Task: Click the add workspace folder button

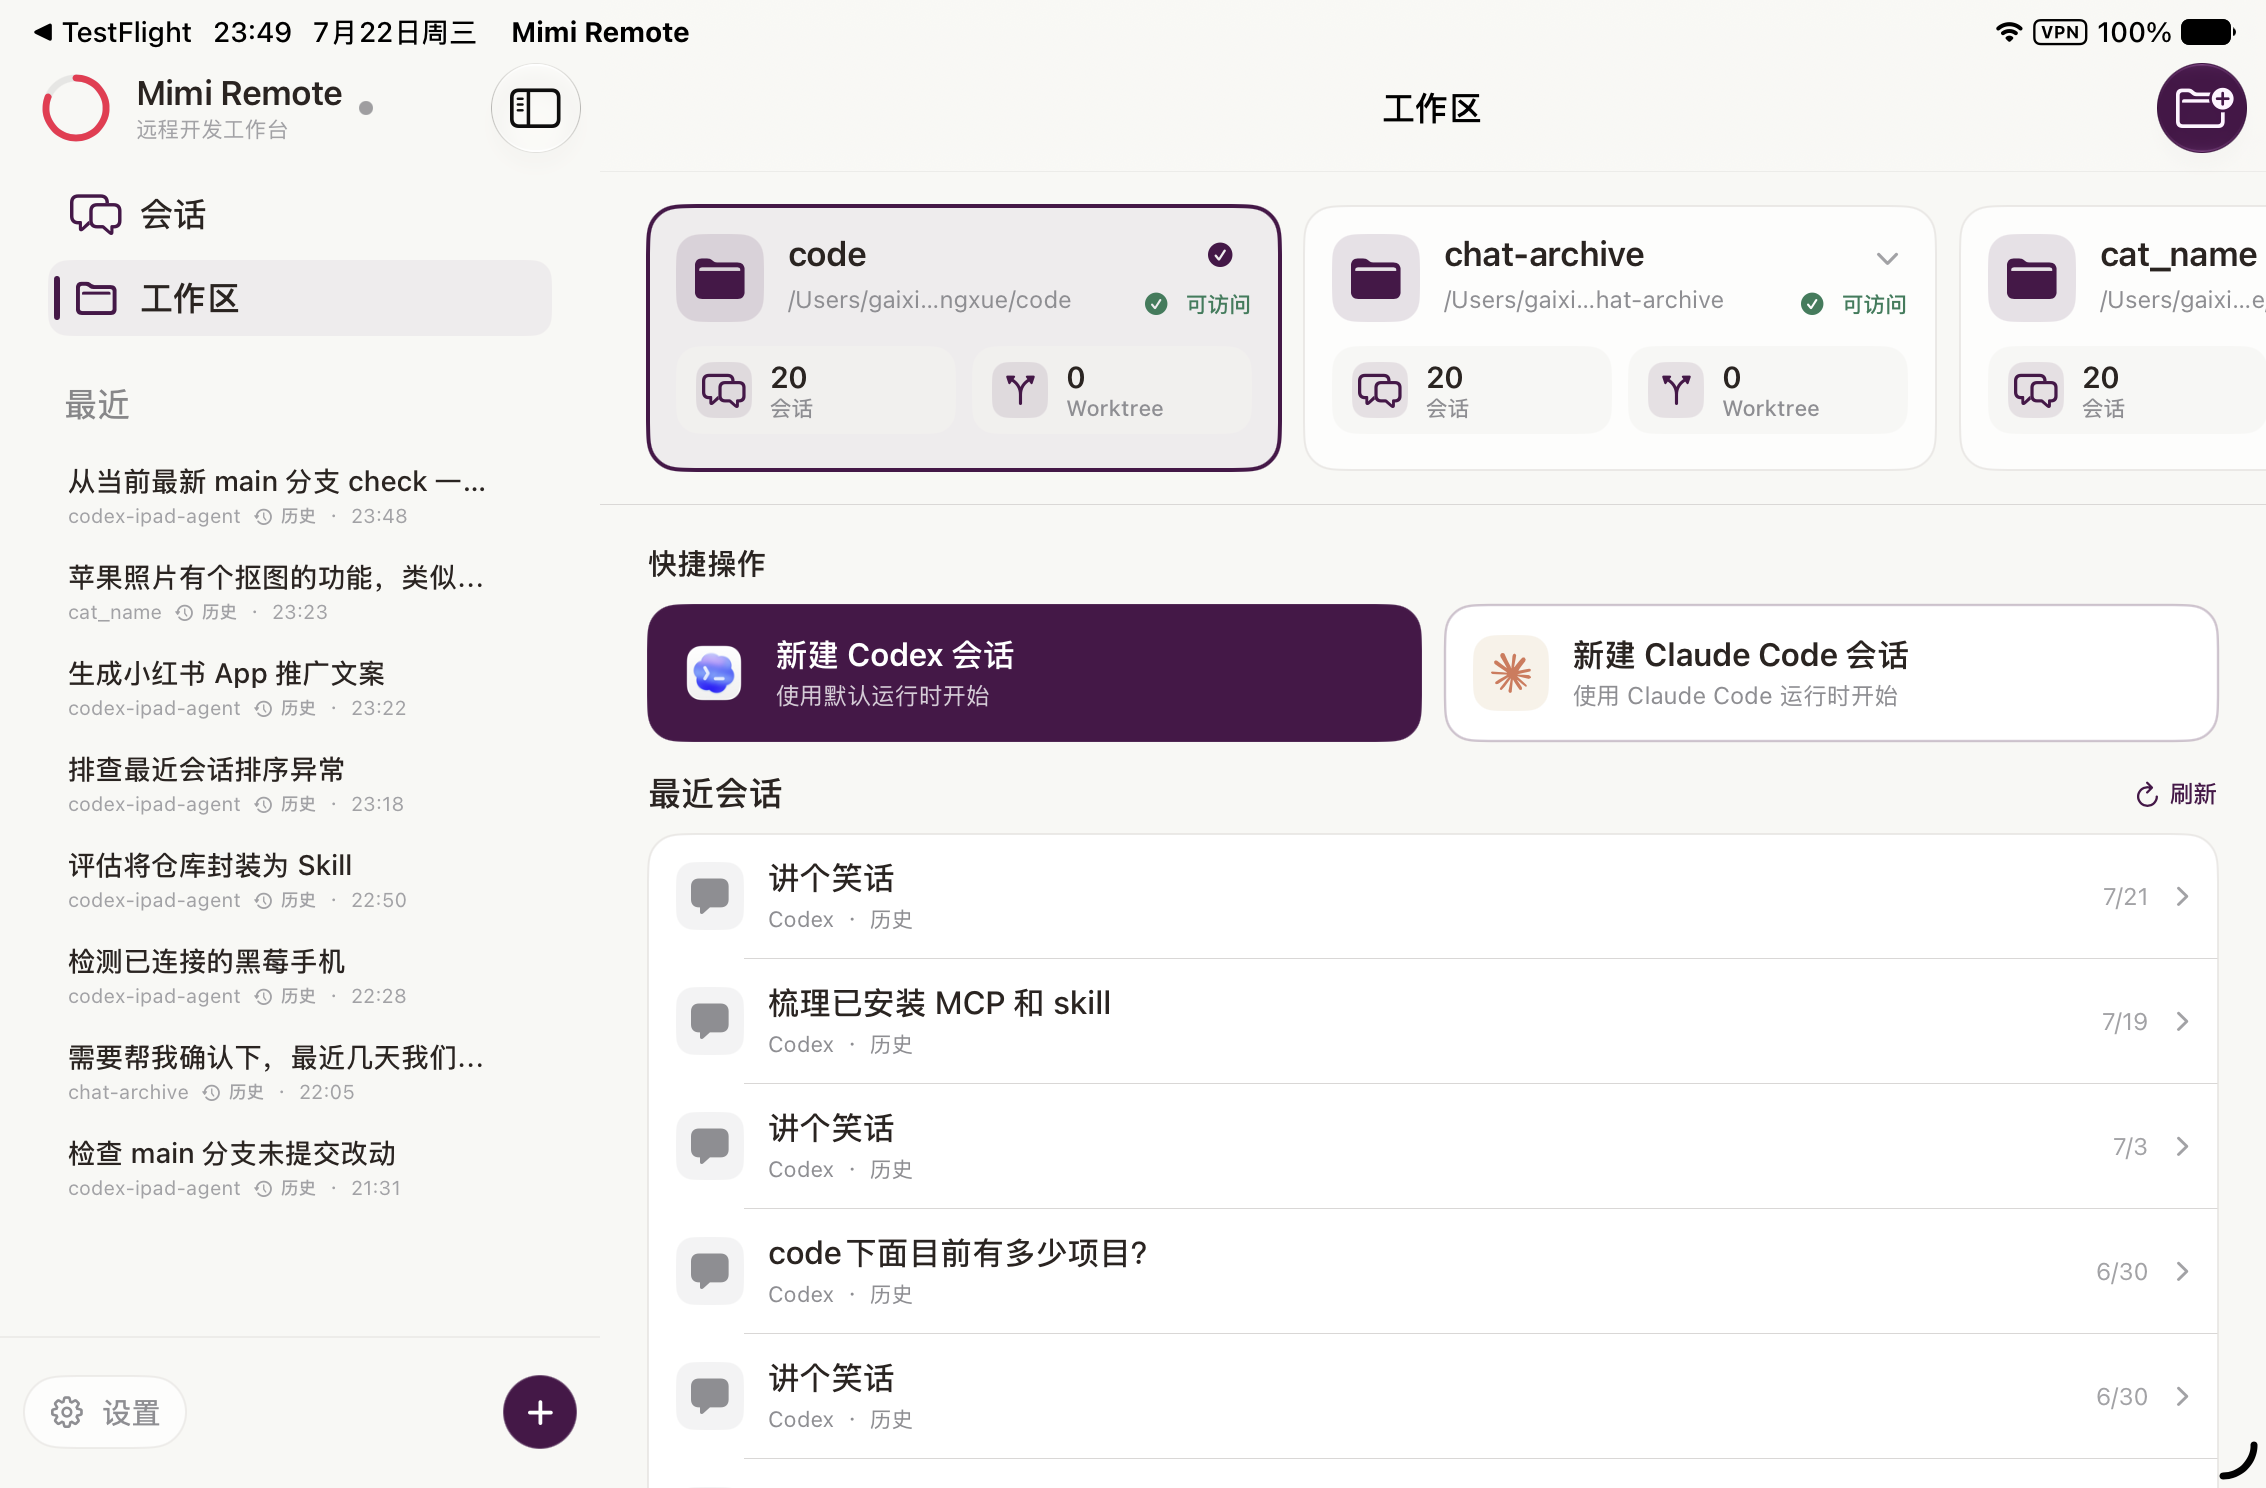Action: point(2201,108)
